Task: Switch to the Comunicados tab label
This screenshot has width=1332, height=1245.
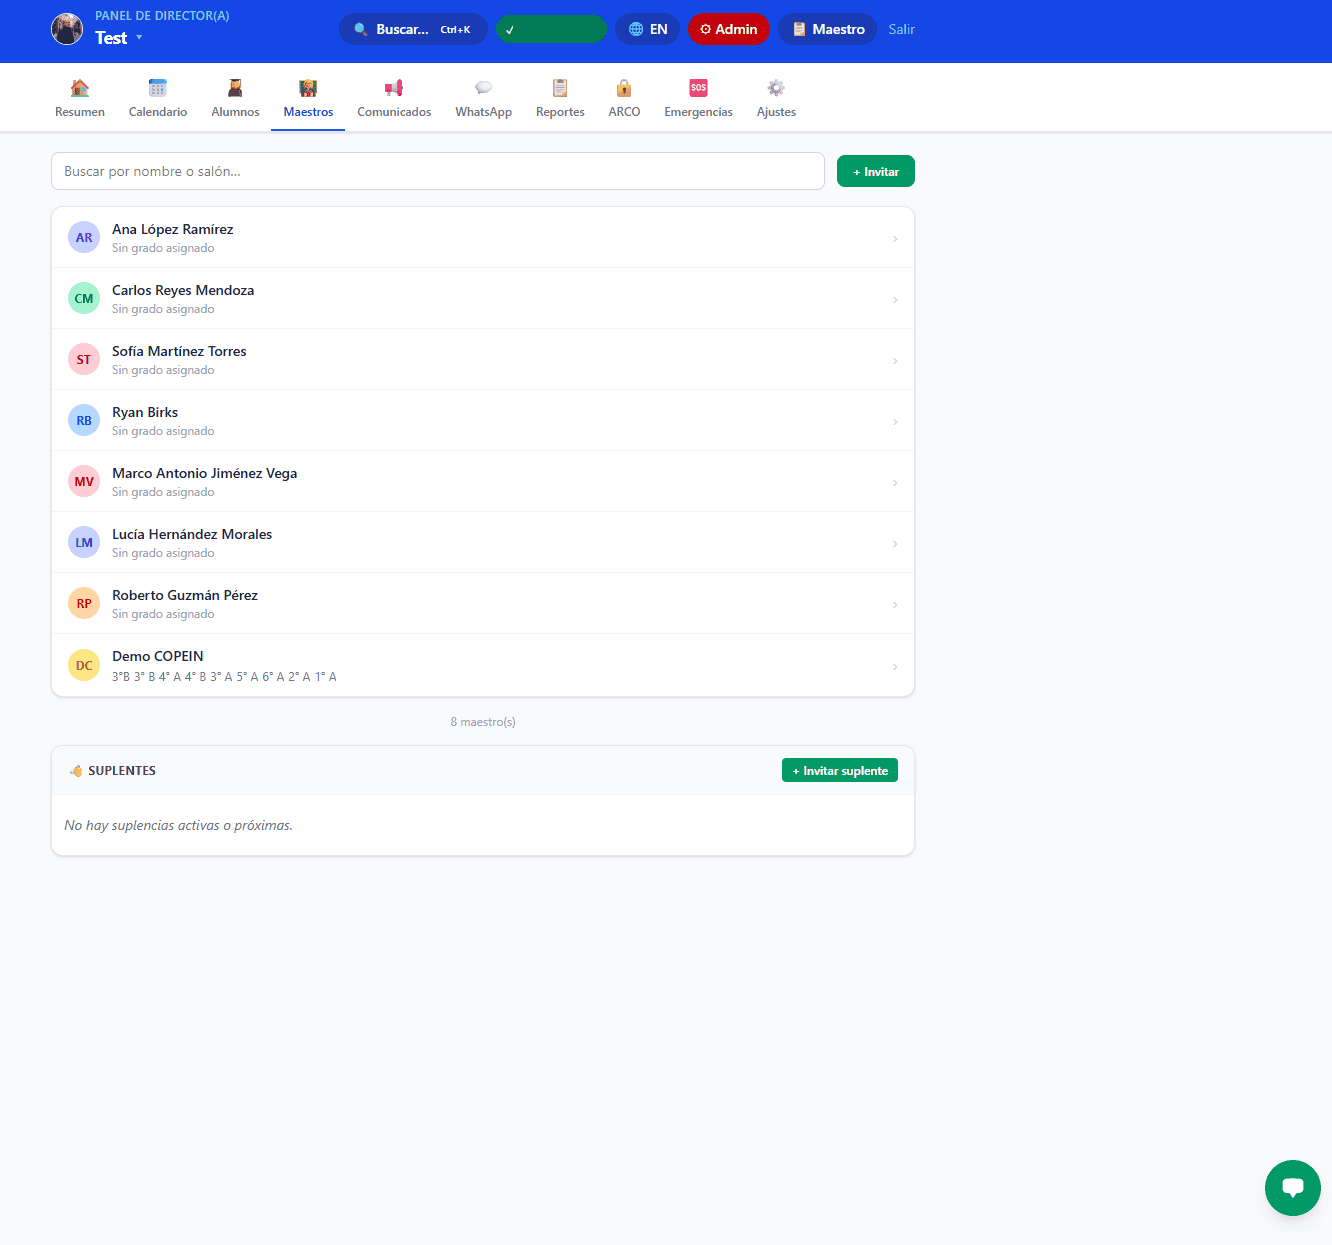Action: click(x=394, y=112)
